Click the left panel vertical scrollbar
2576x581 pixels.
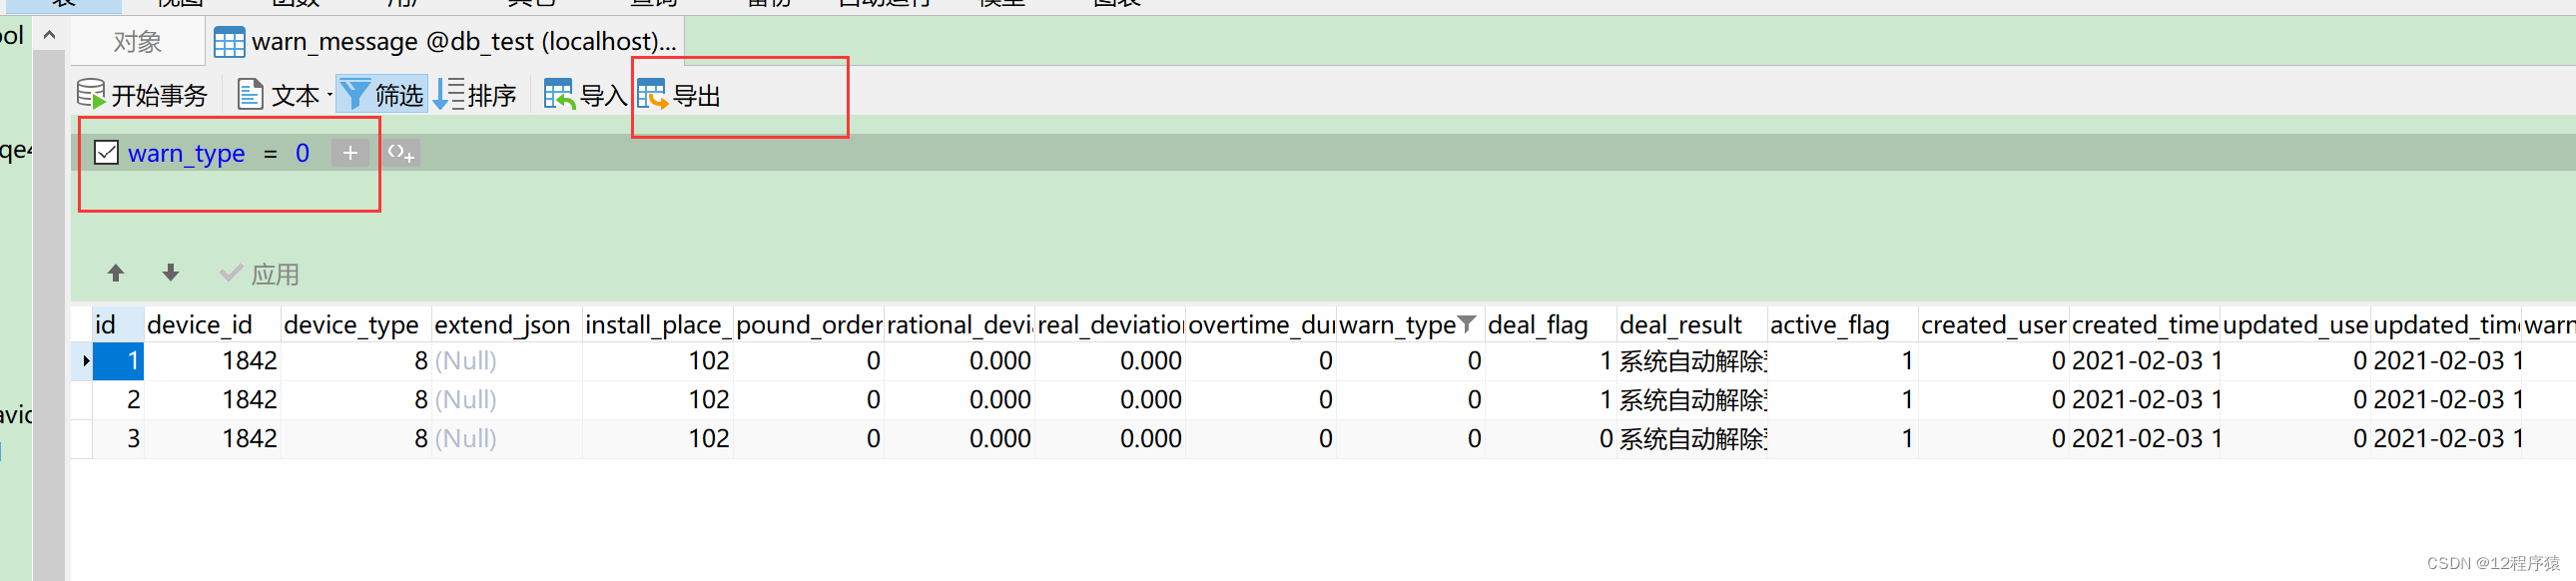point(49,315)
